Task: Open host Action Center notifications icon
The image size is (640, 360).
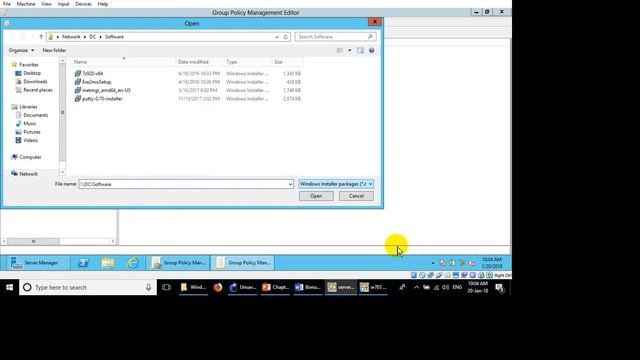Action: [499, 288]
